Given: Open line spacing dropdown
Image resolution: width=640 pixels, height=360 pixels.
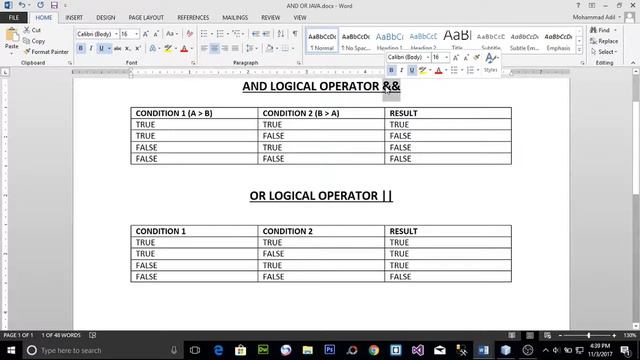Looking at the screenshot, I should pos(251,49).
